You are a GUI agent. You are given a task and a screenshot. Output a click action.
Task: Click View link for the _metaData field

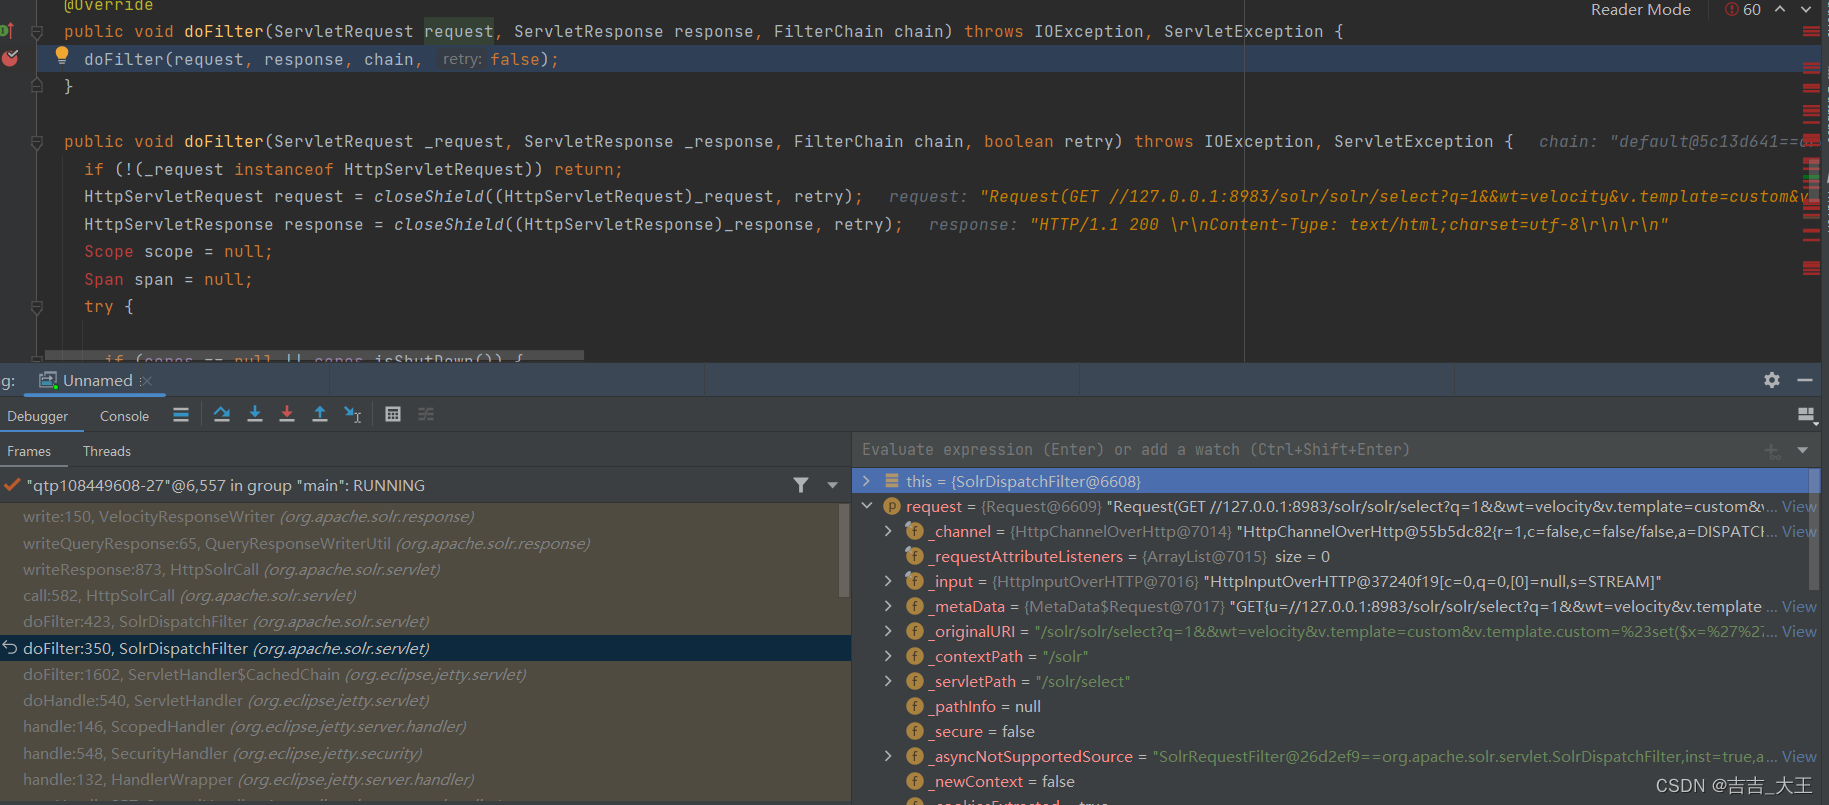click(x=1799, y=607)
